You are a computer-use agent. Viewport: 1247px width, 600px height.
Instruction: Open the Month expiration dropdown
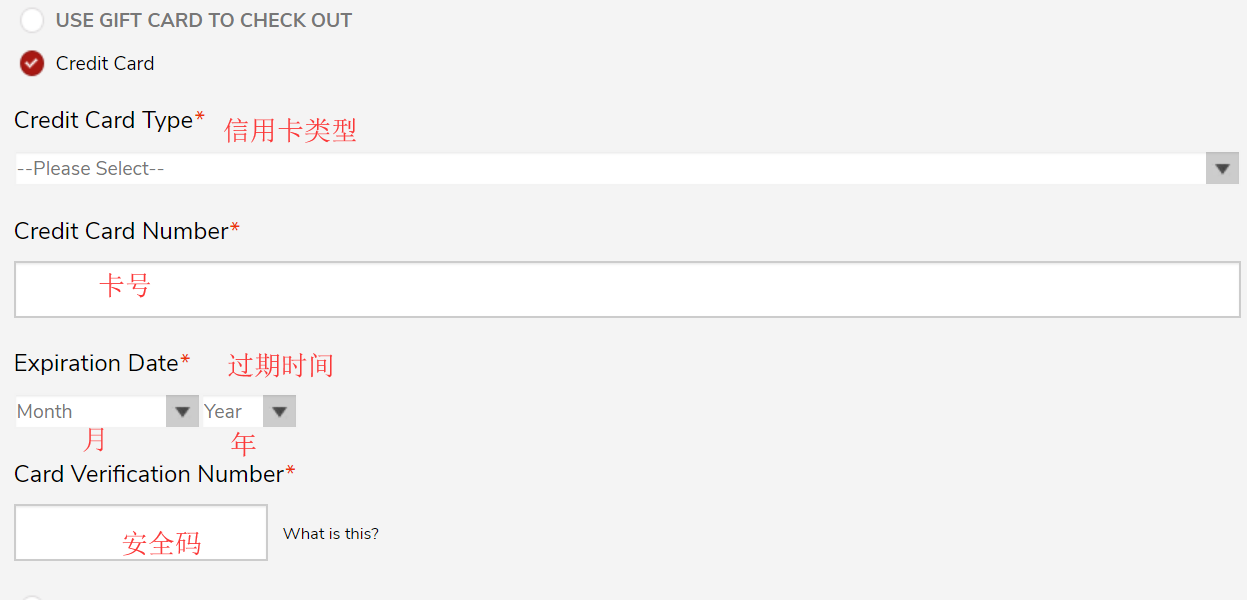click(90, 412)
